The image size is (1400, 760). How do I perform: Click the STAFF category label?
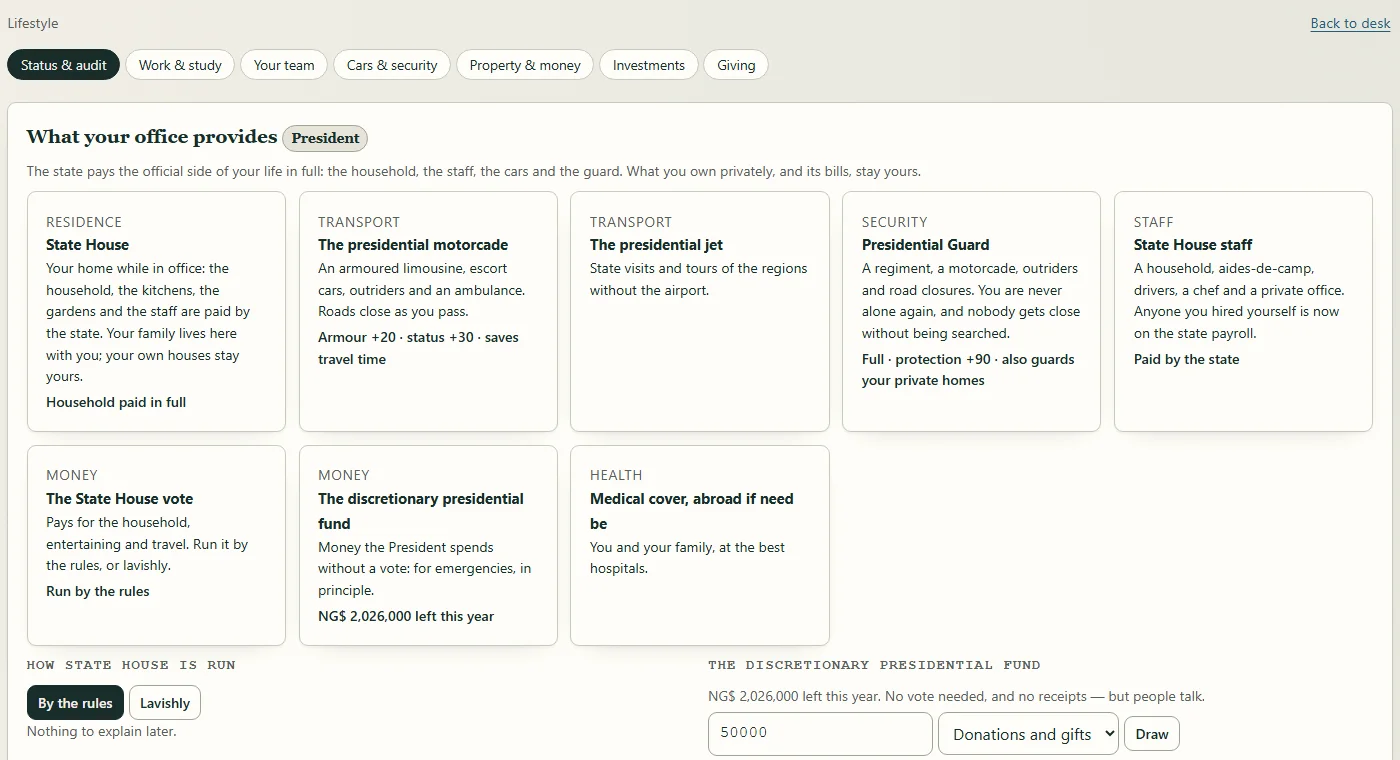click(x=1154, y=222)
